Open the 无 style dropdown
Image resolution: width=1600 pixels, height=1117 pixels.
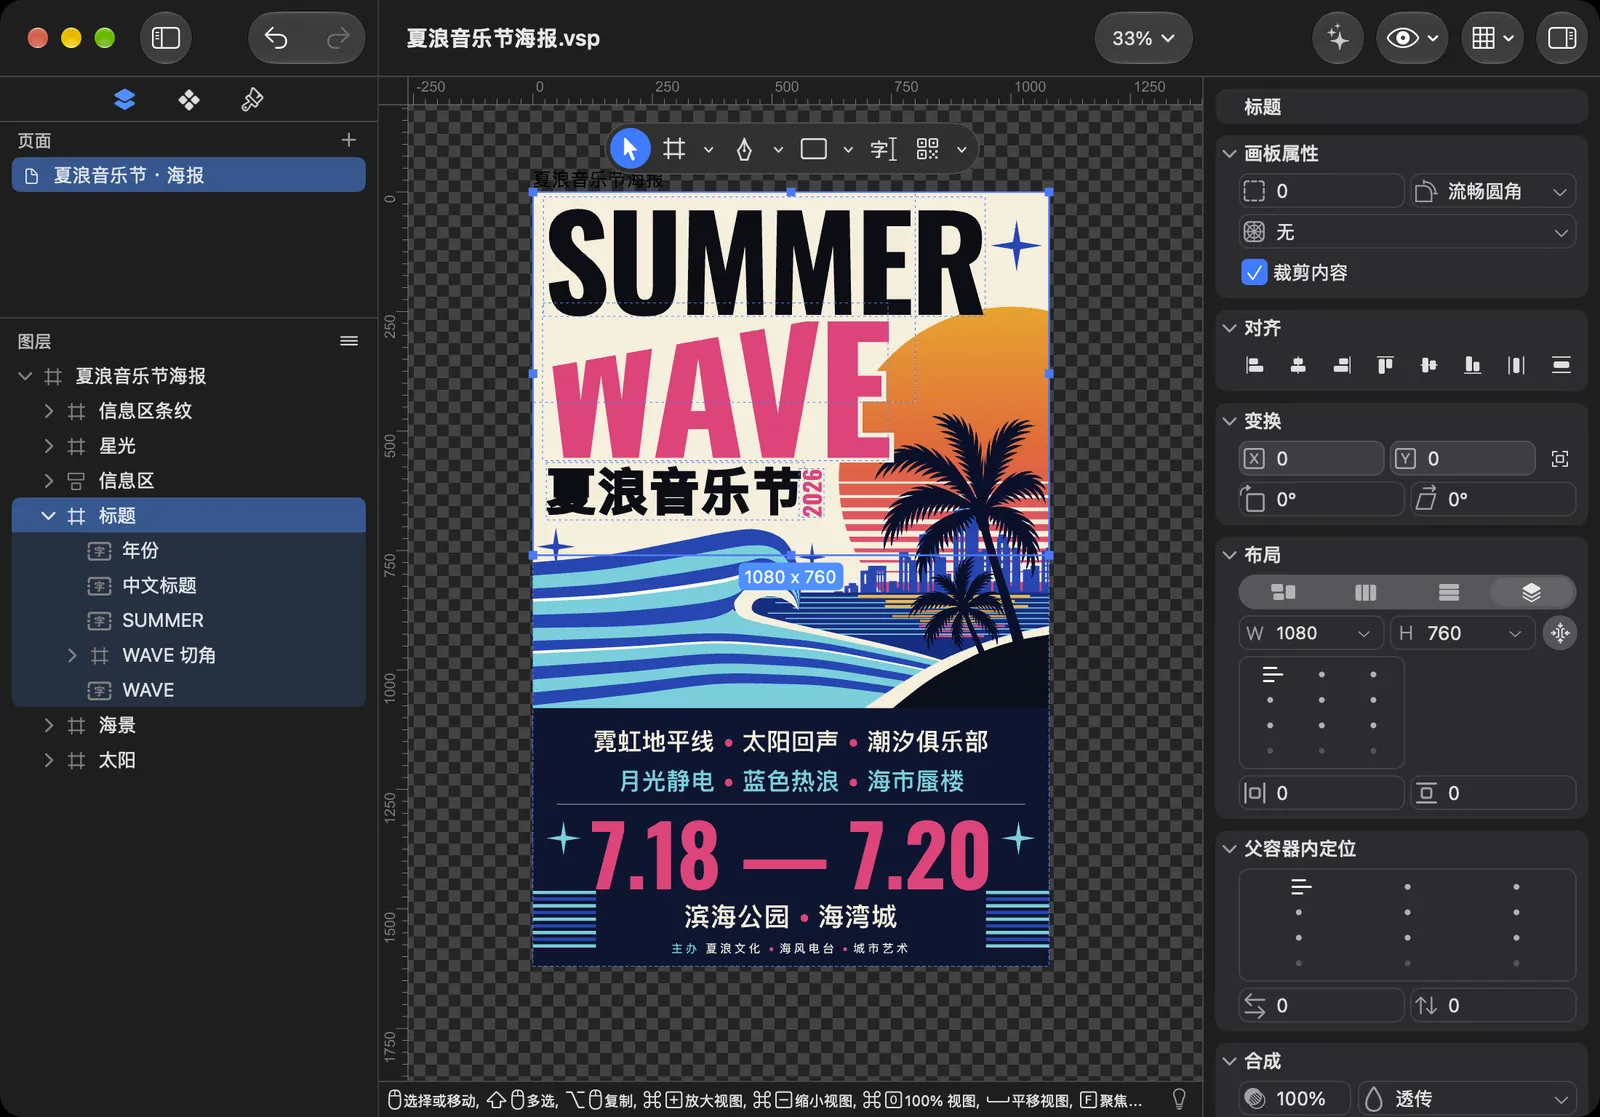coord(1407,232)
